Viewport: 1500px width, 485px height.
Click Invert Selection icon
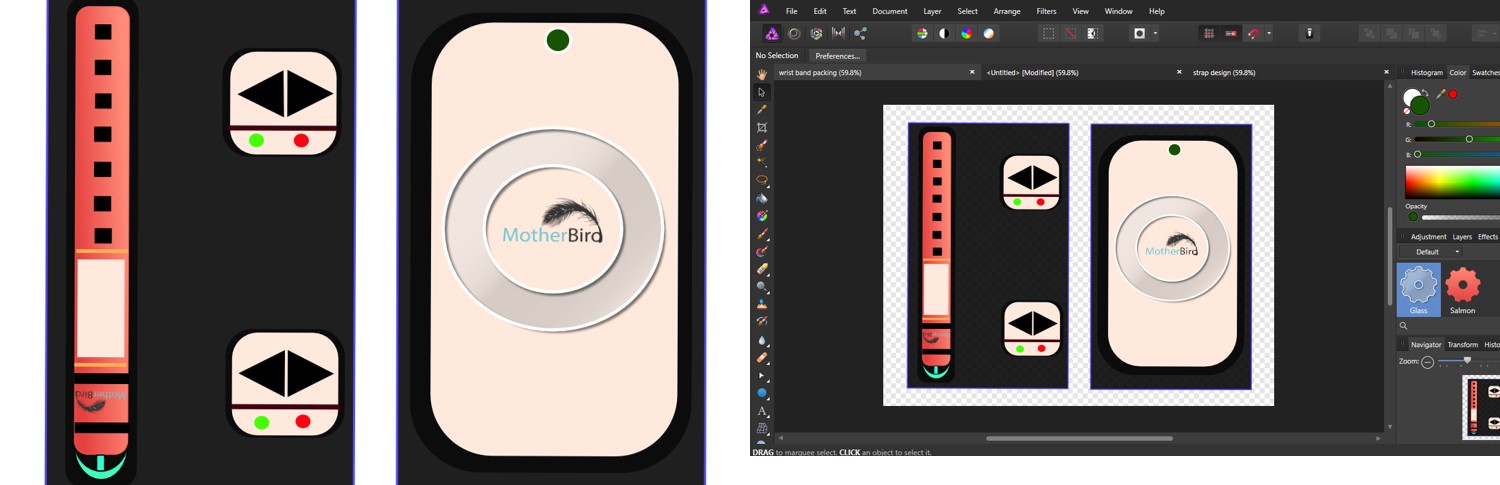[1092, 33]
